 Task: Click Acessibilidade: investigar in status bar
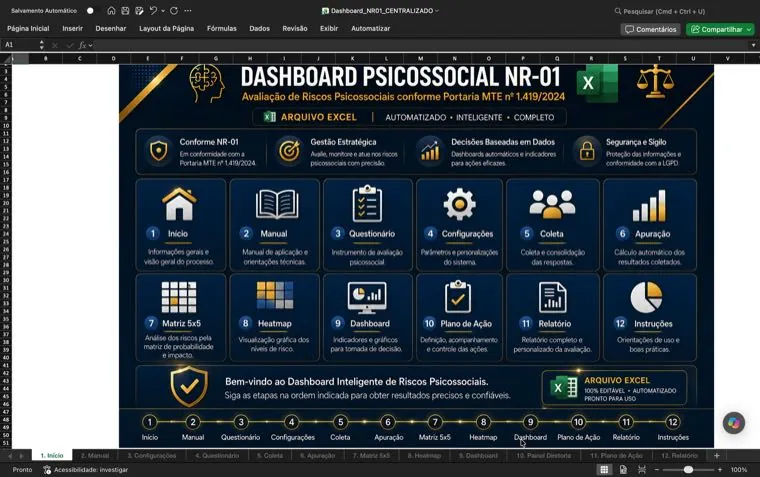point(86,470)
